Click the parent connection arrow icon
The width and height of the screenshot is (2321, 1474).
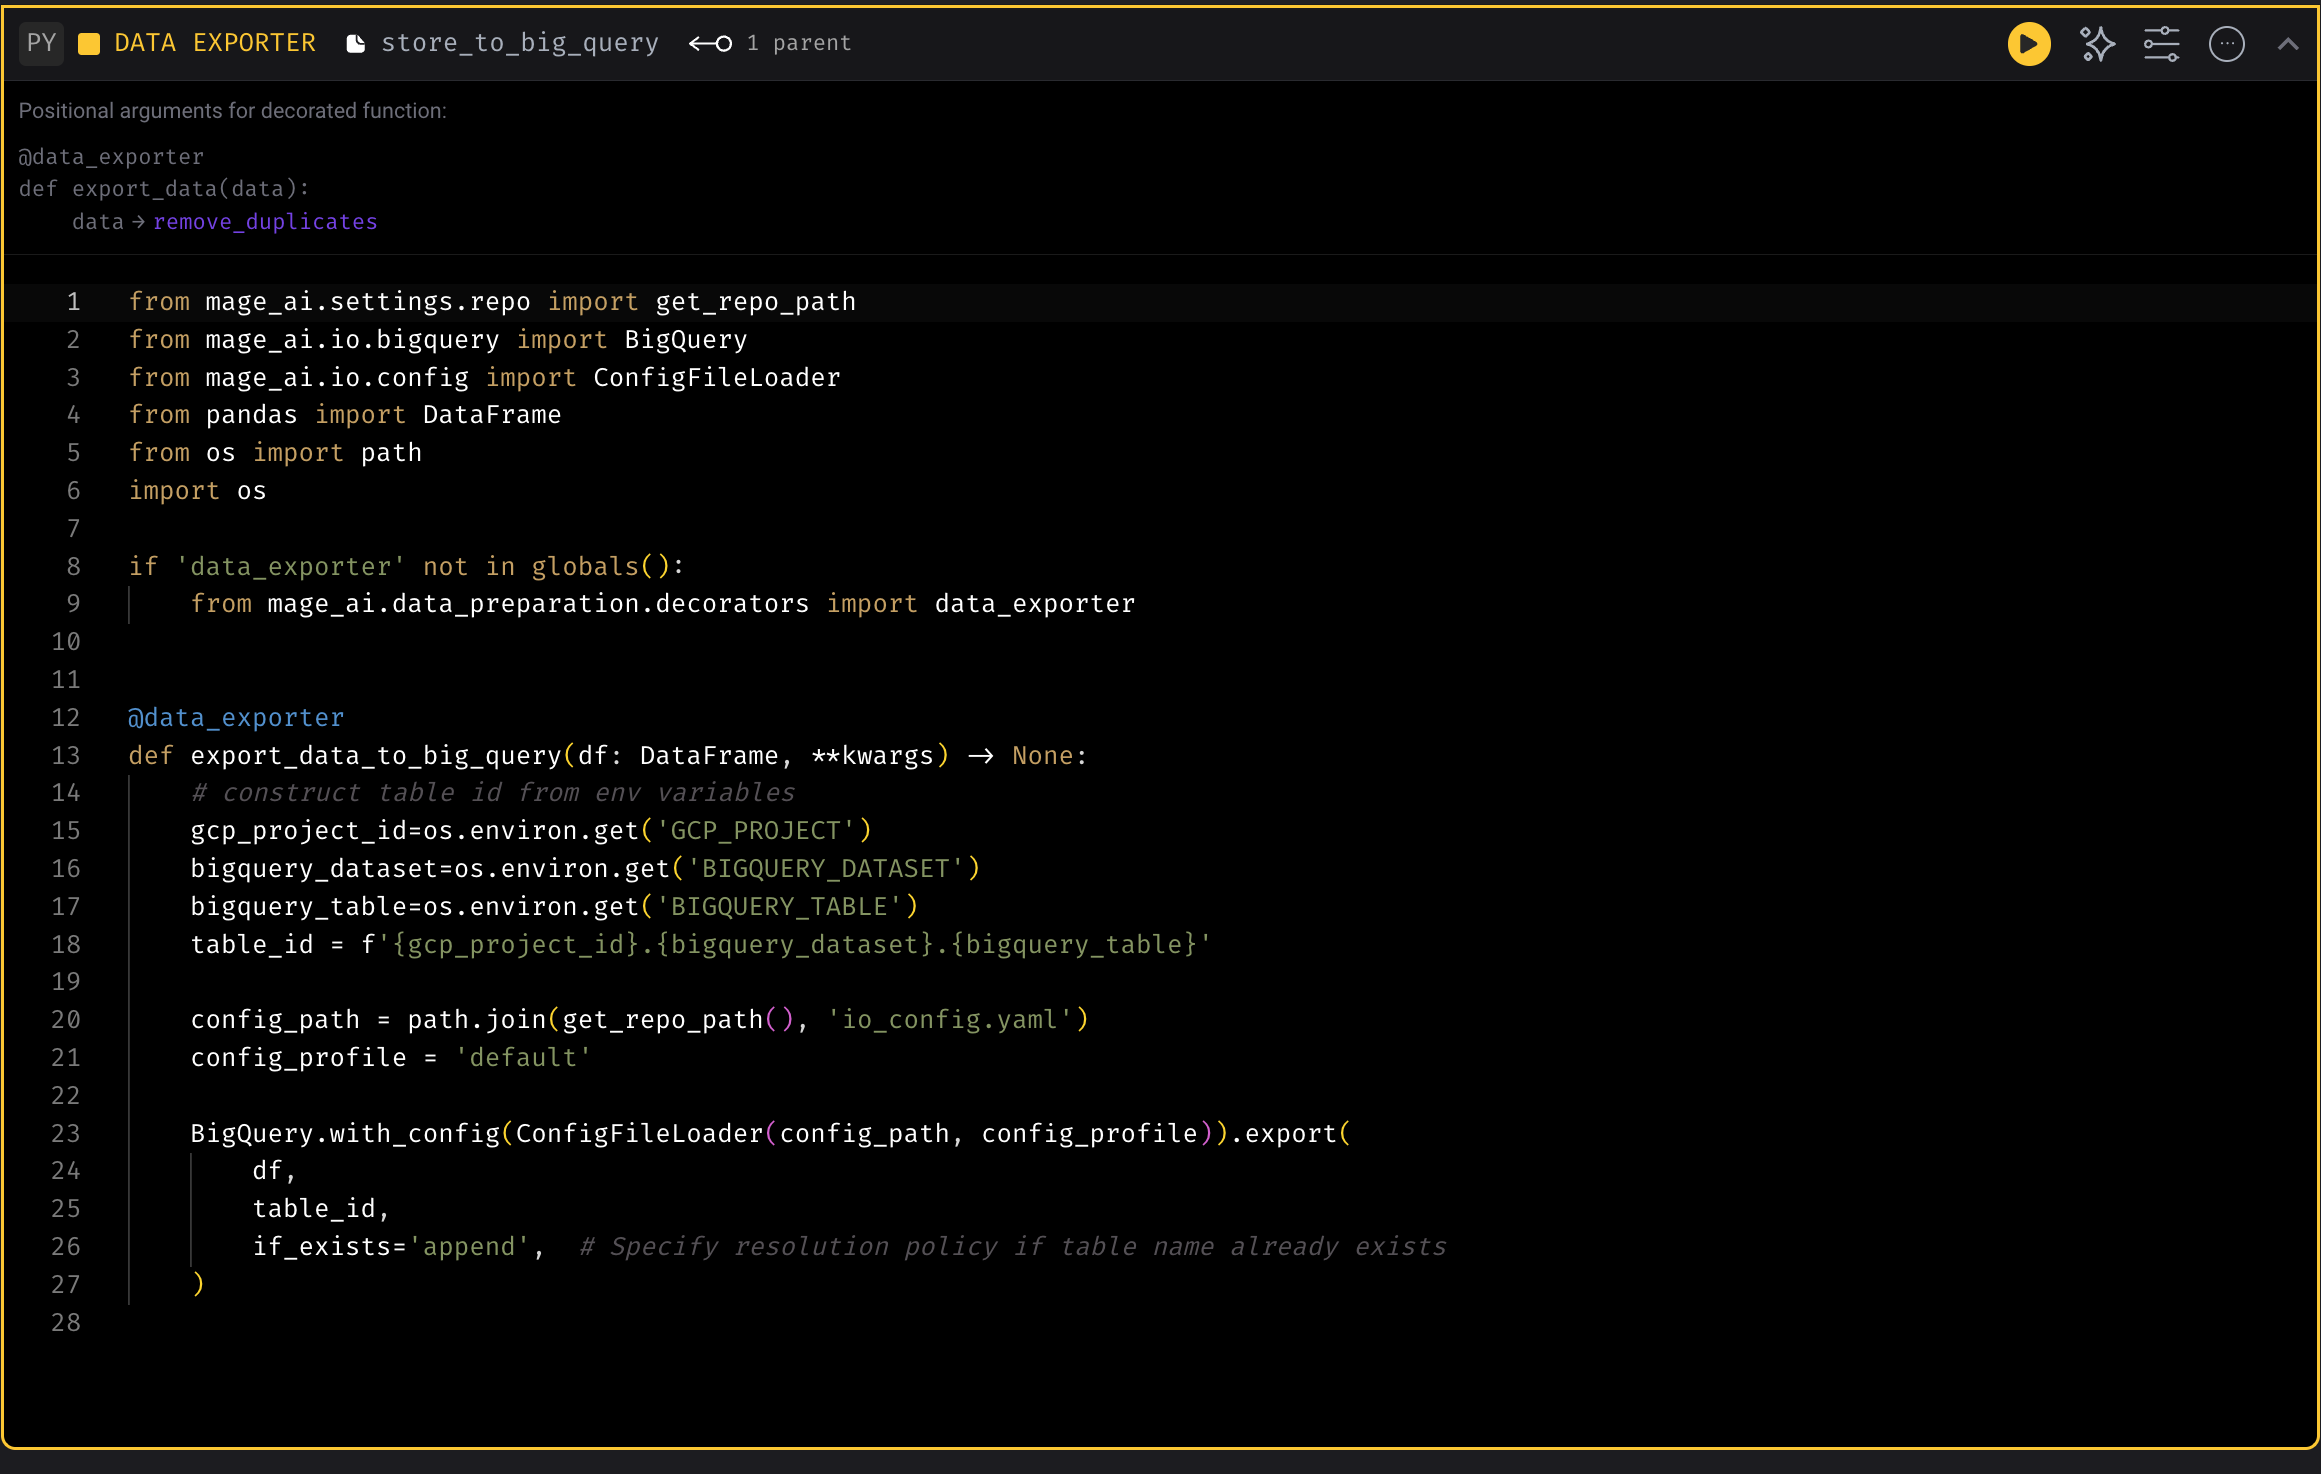tap(710, 44)
